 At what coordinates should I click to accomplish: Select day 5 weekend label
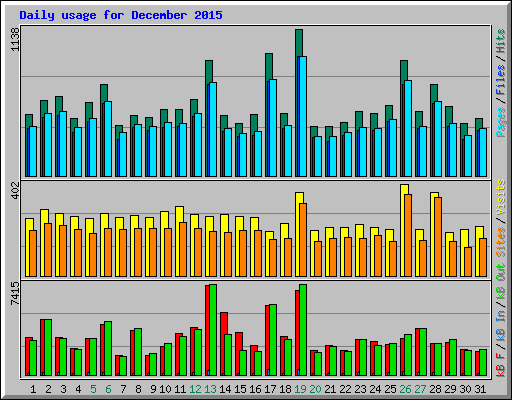click(x=93, y=389)
